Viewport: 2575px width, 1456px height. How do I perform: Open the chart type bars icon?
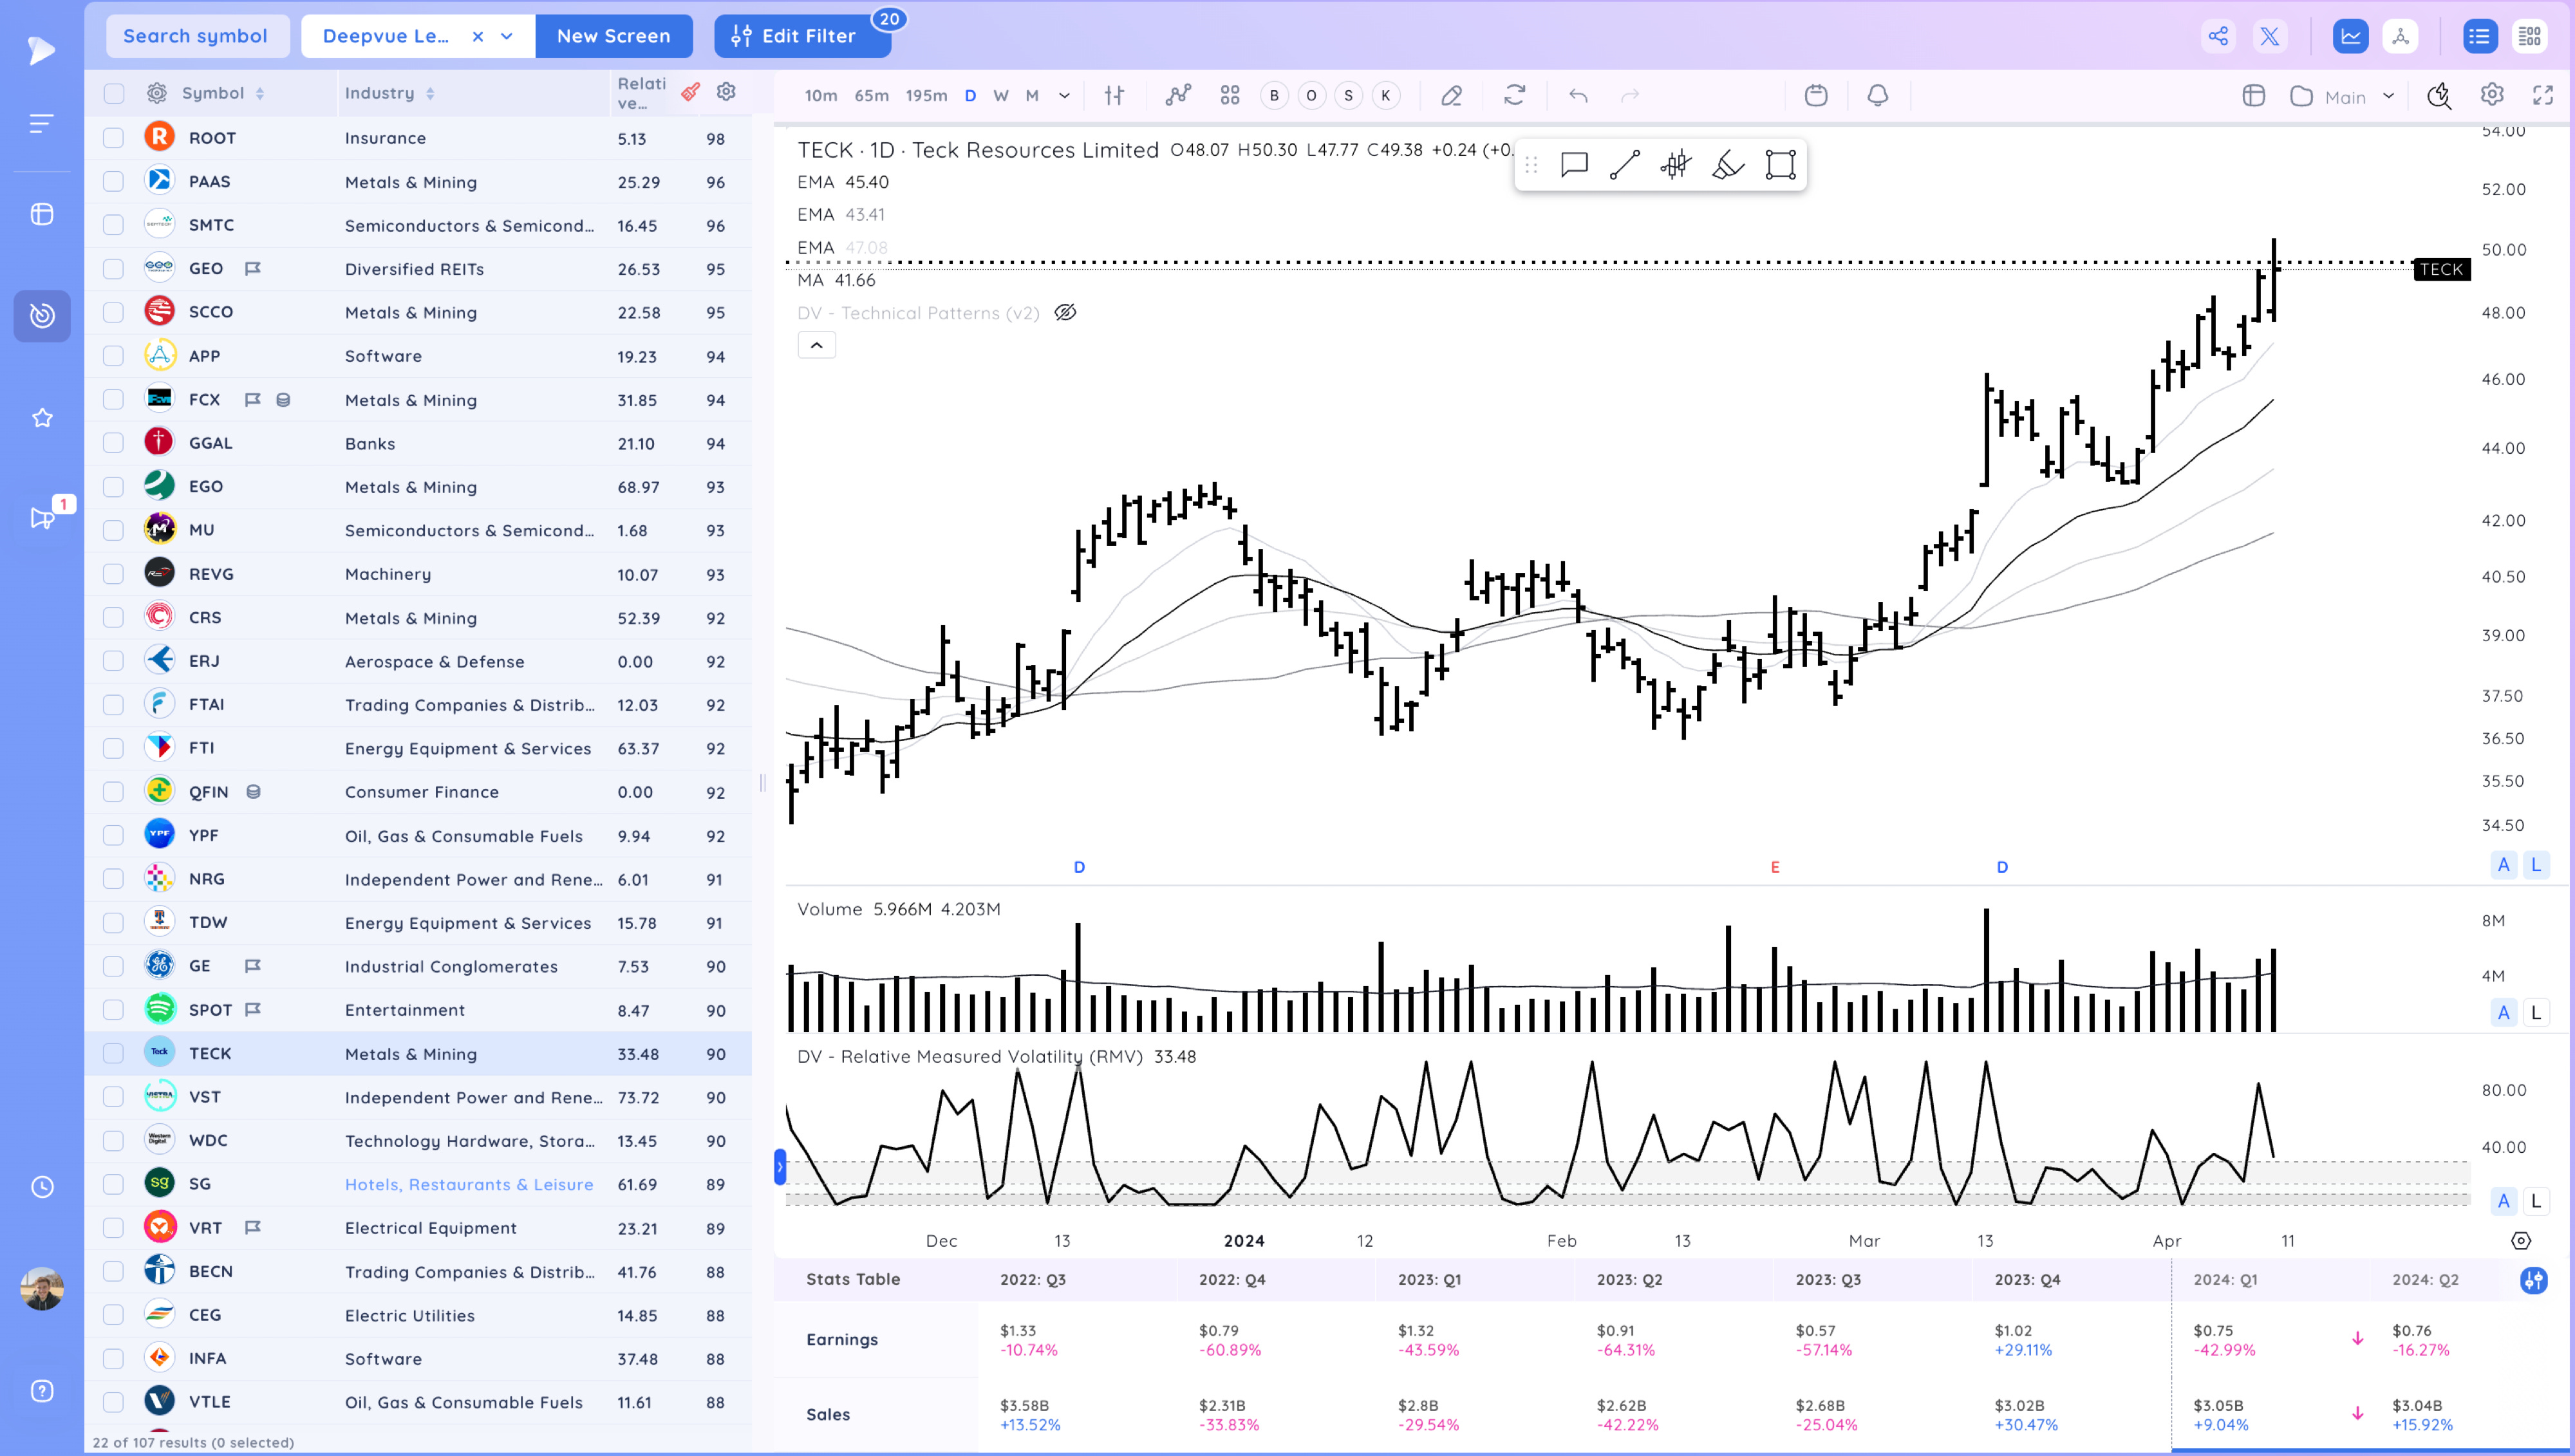[x=1114, y=95]
